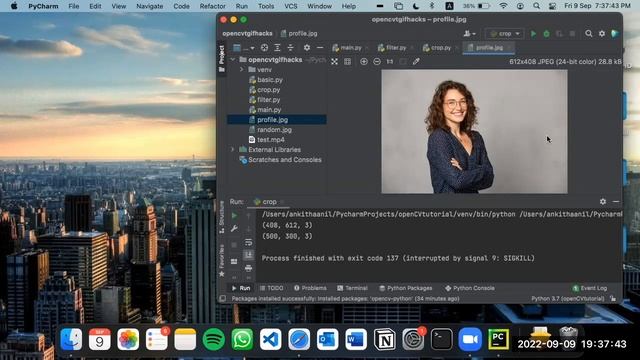Viewport: 640px width, 360px height.
Task: Zoom out of the image
Action: [377, 62]
